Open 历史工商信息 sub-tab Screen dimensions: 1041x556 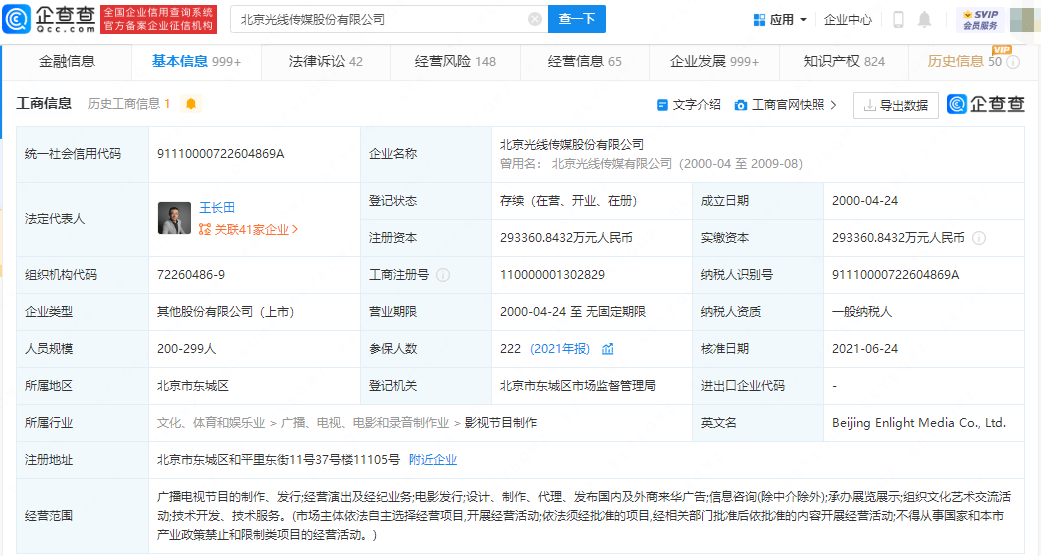pos(129,104)
